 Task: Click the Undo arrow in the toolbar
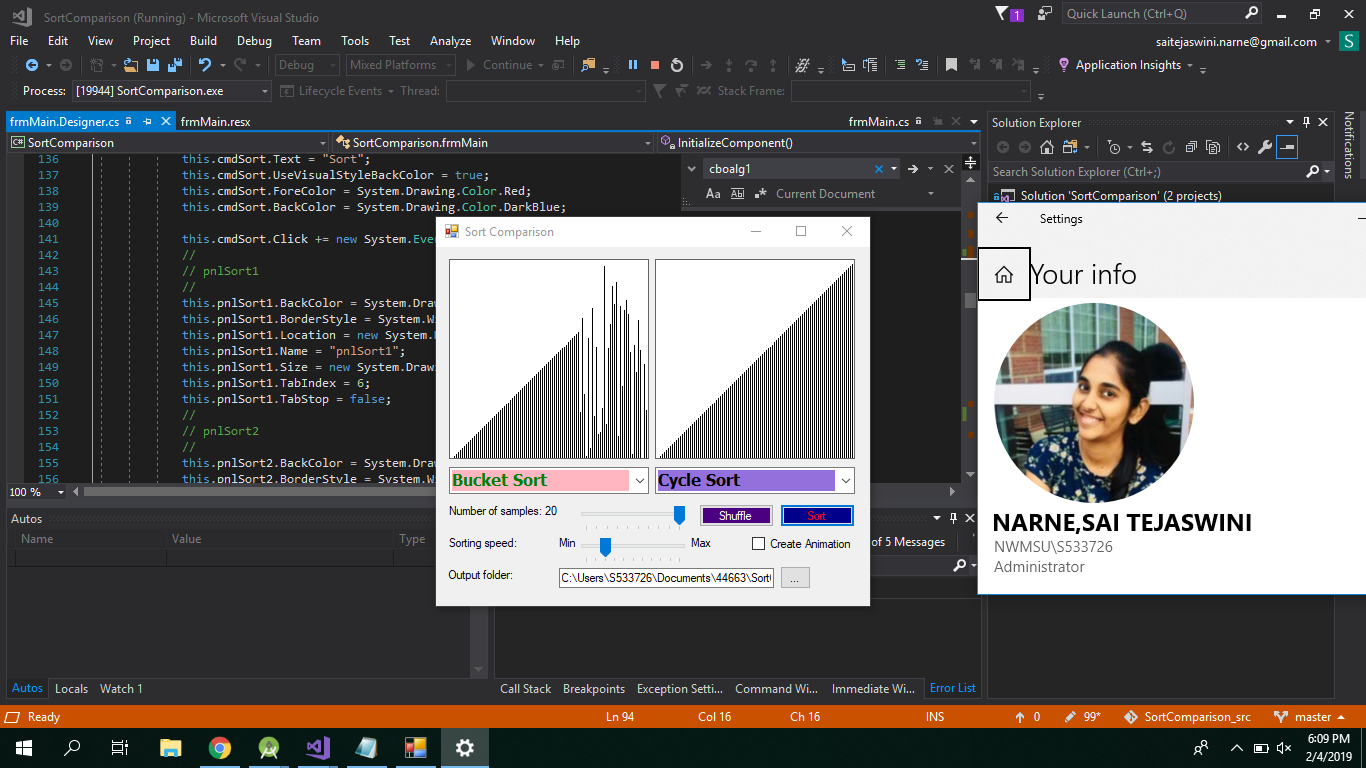tap(204, 65)
